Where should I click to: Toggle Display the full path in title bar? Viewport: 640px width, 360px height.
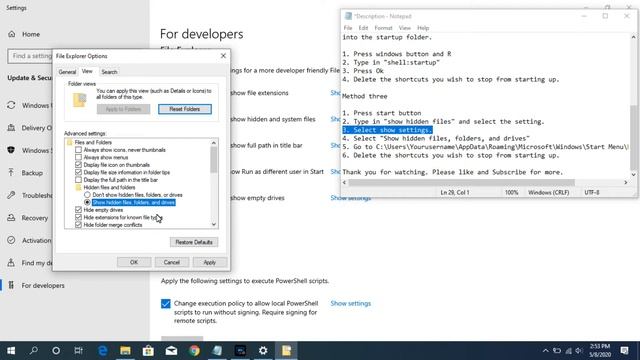(78, 180)
